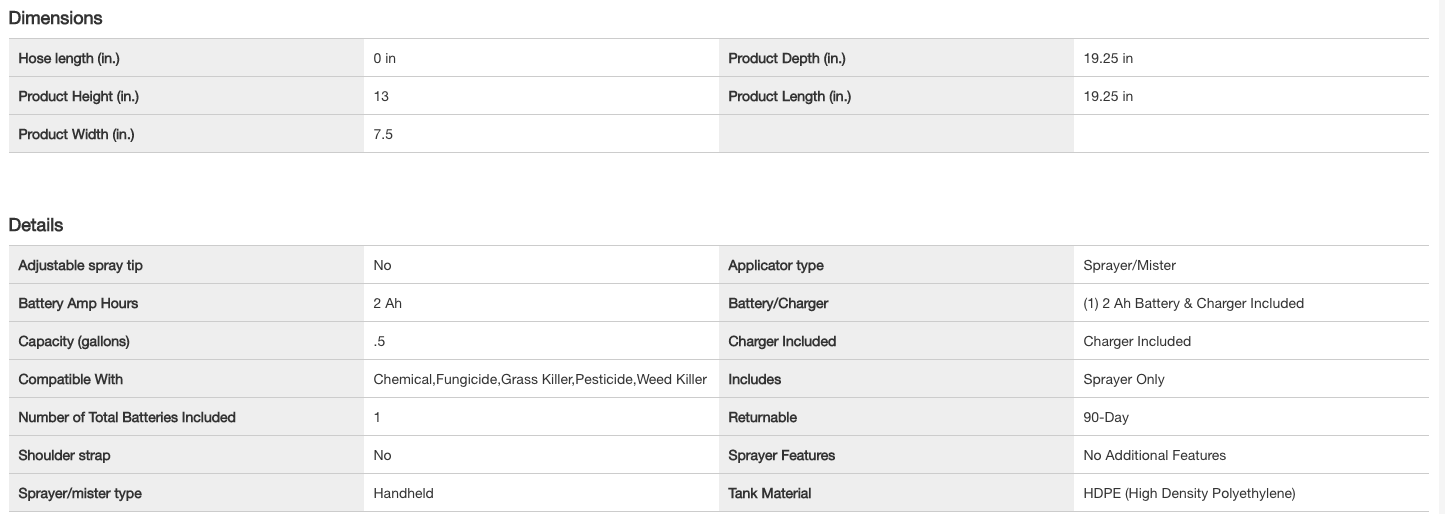Click the No Additional Features value
1445x514 pixels.
point(1154,455)
